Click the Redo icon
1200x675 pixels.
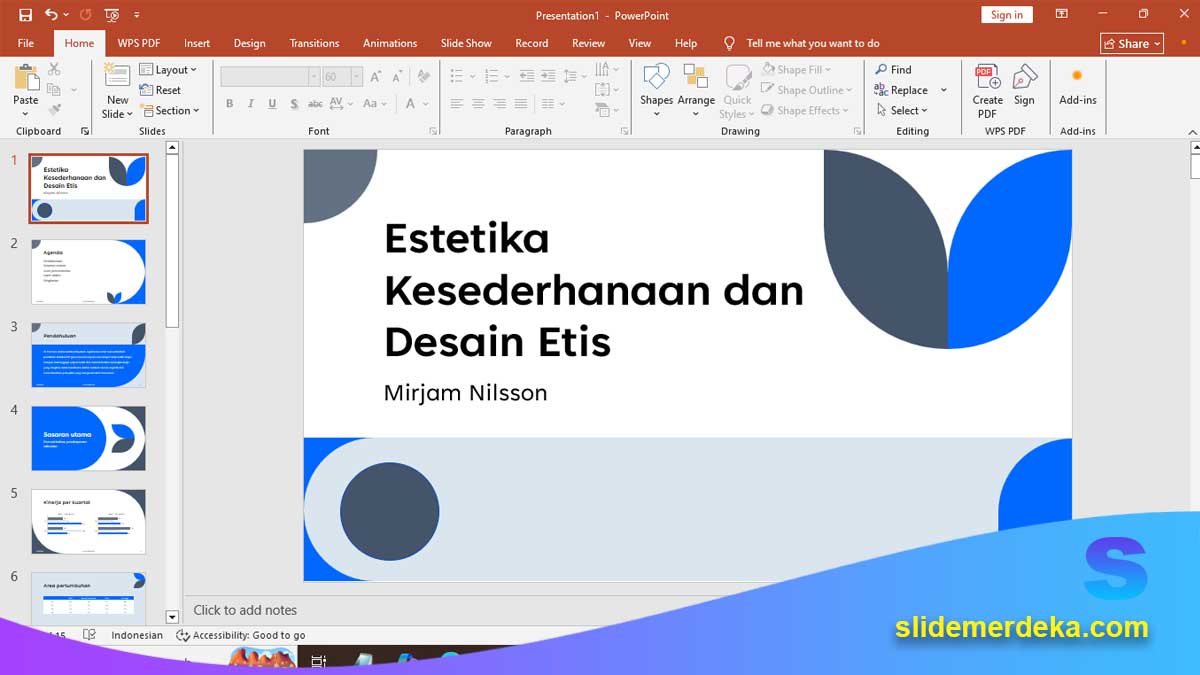85,15
